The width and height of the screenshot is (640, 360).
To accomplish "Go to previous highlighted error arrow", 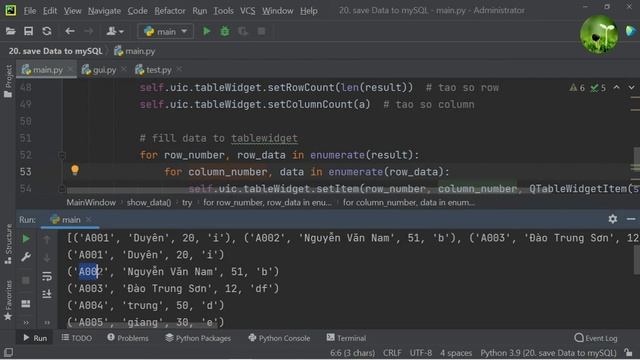I will 616,87.
